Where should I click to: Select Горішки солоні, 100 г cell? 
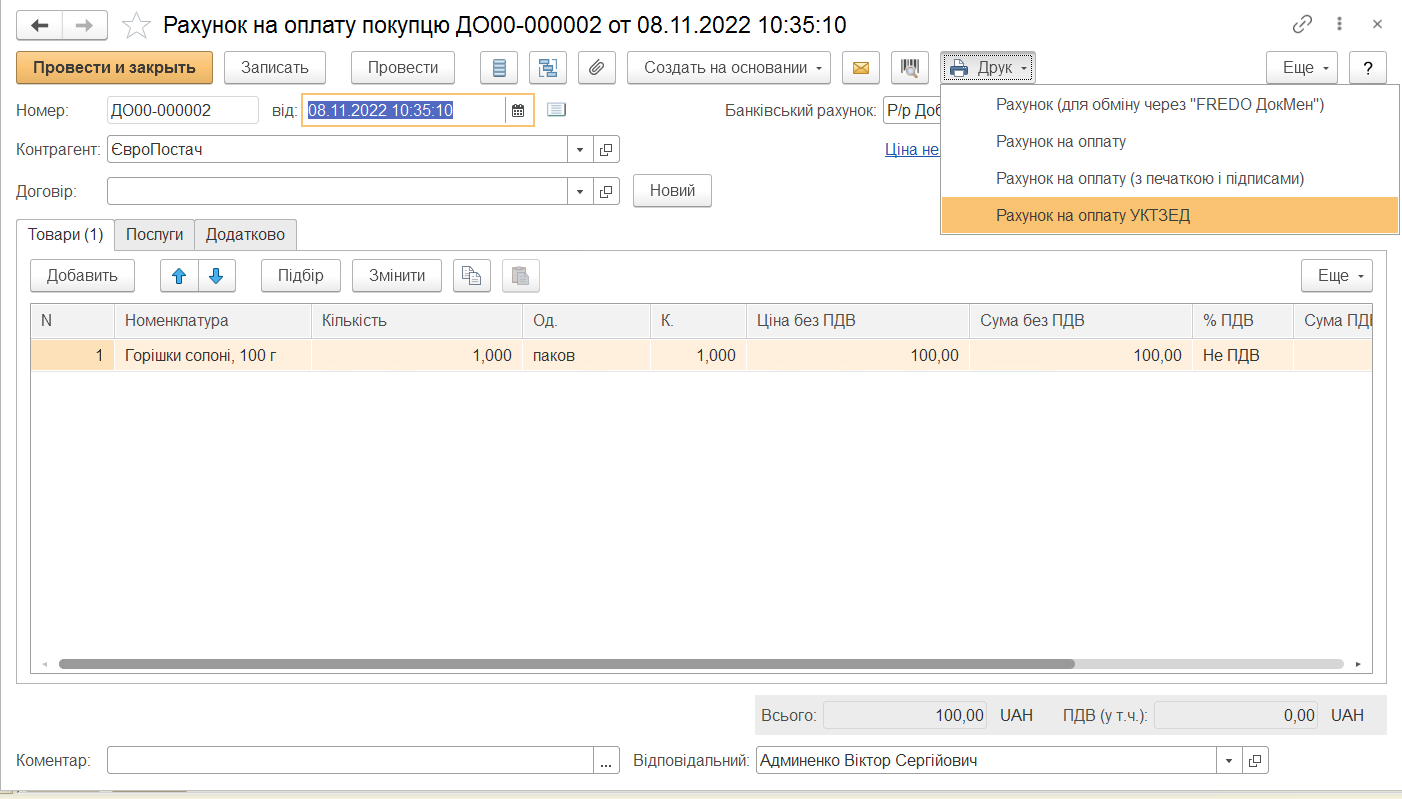212,355
